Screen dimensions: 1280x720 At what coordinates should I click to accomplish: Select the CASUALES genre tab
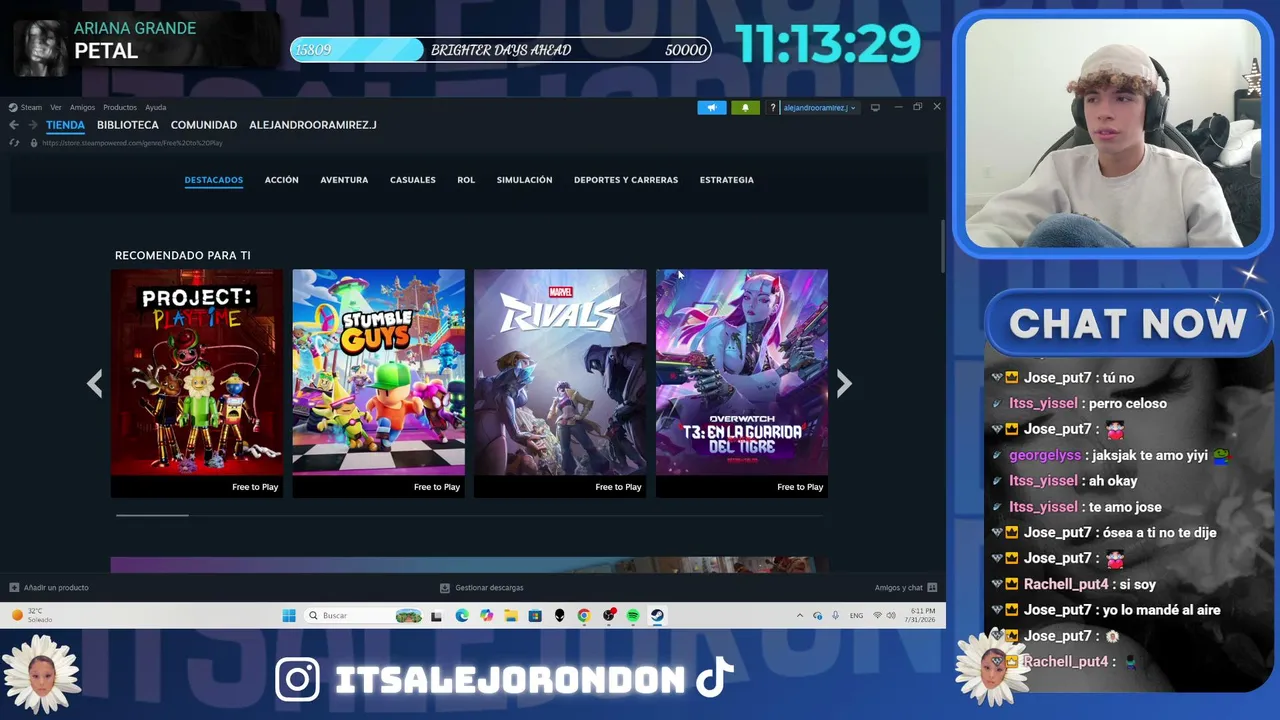pyautogui.click(x=413, y=180)
